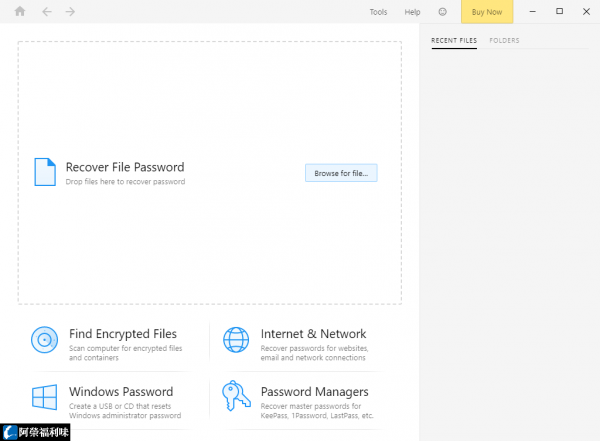
Task: Open the Help menu
Action: pos(412,12)
